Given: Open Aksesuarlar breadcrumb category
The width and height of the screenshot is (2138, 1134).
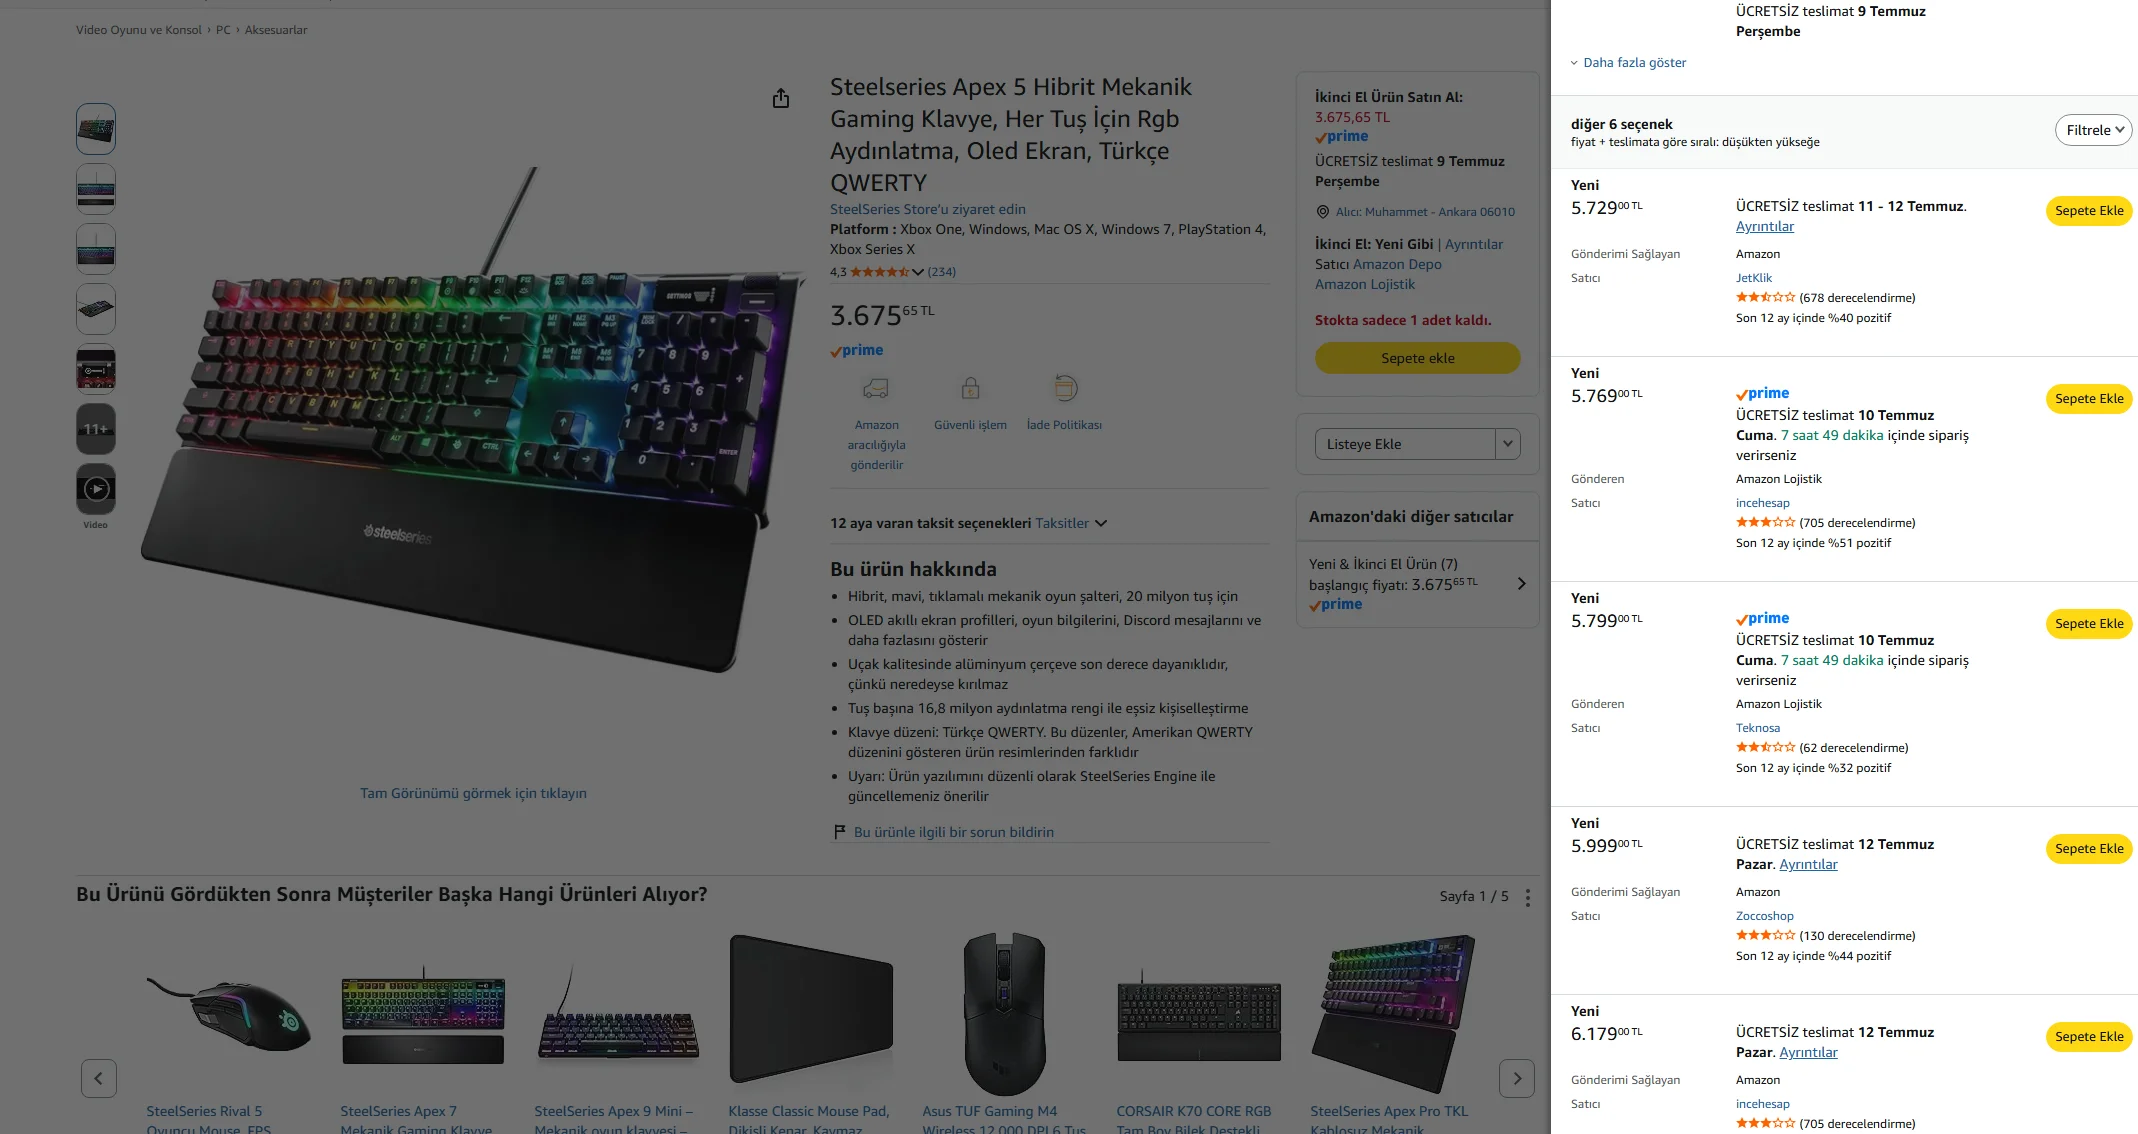Looking at the screenshot, I should (x=276, y=30).
